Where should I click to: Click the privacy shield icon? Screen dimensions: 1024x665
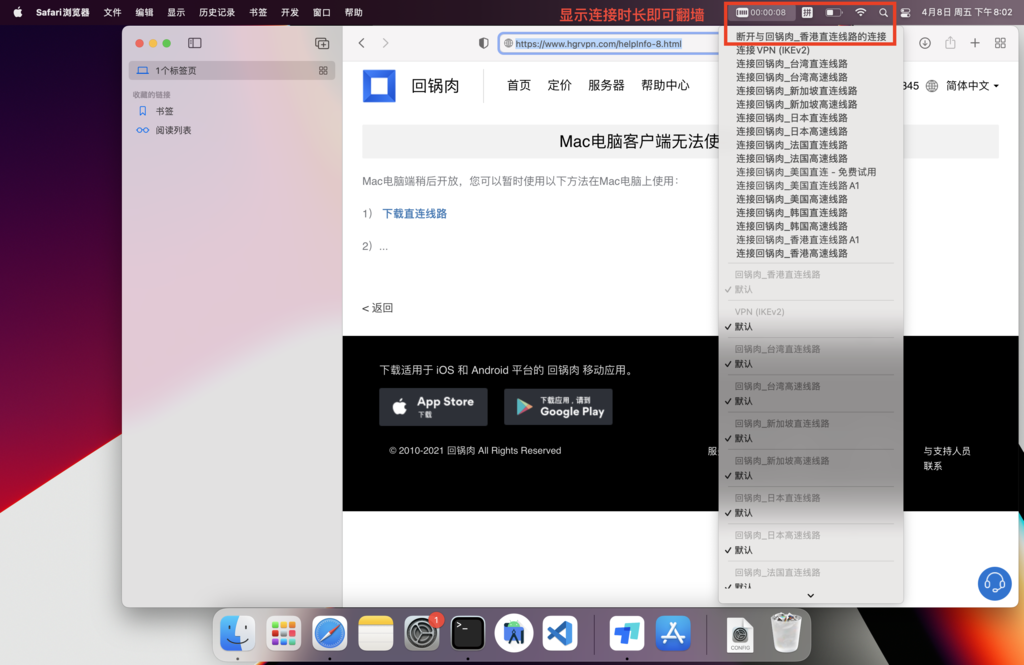click(484, 43)
